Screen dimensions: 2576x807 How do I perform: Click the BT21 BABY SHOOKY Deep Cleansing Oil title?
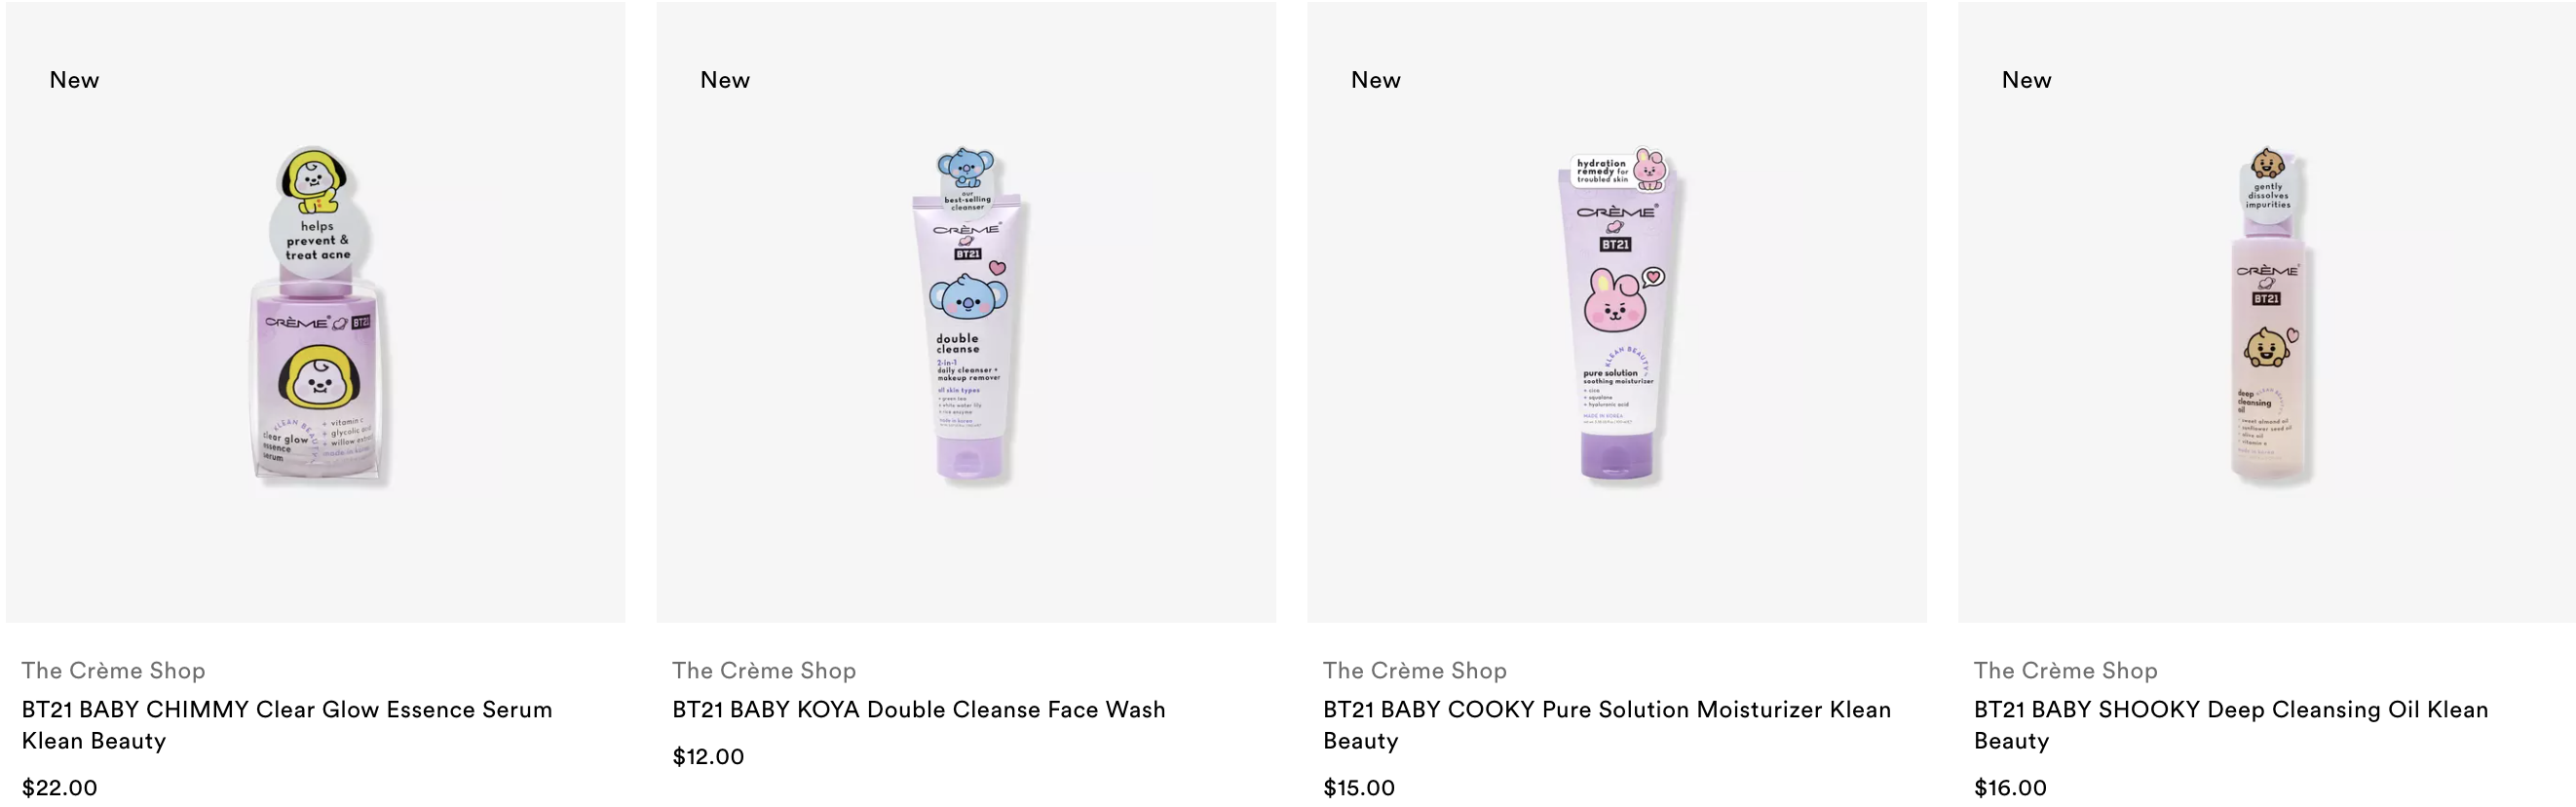pos(2231,725)
